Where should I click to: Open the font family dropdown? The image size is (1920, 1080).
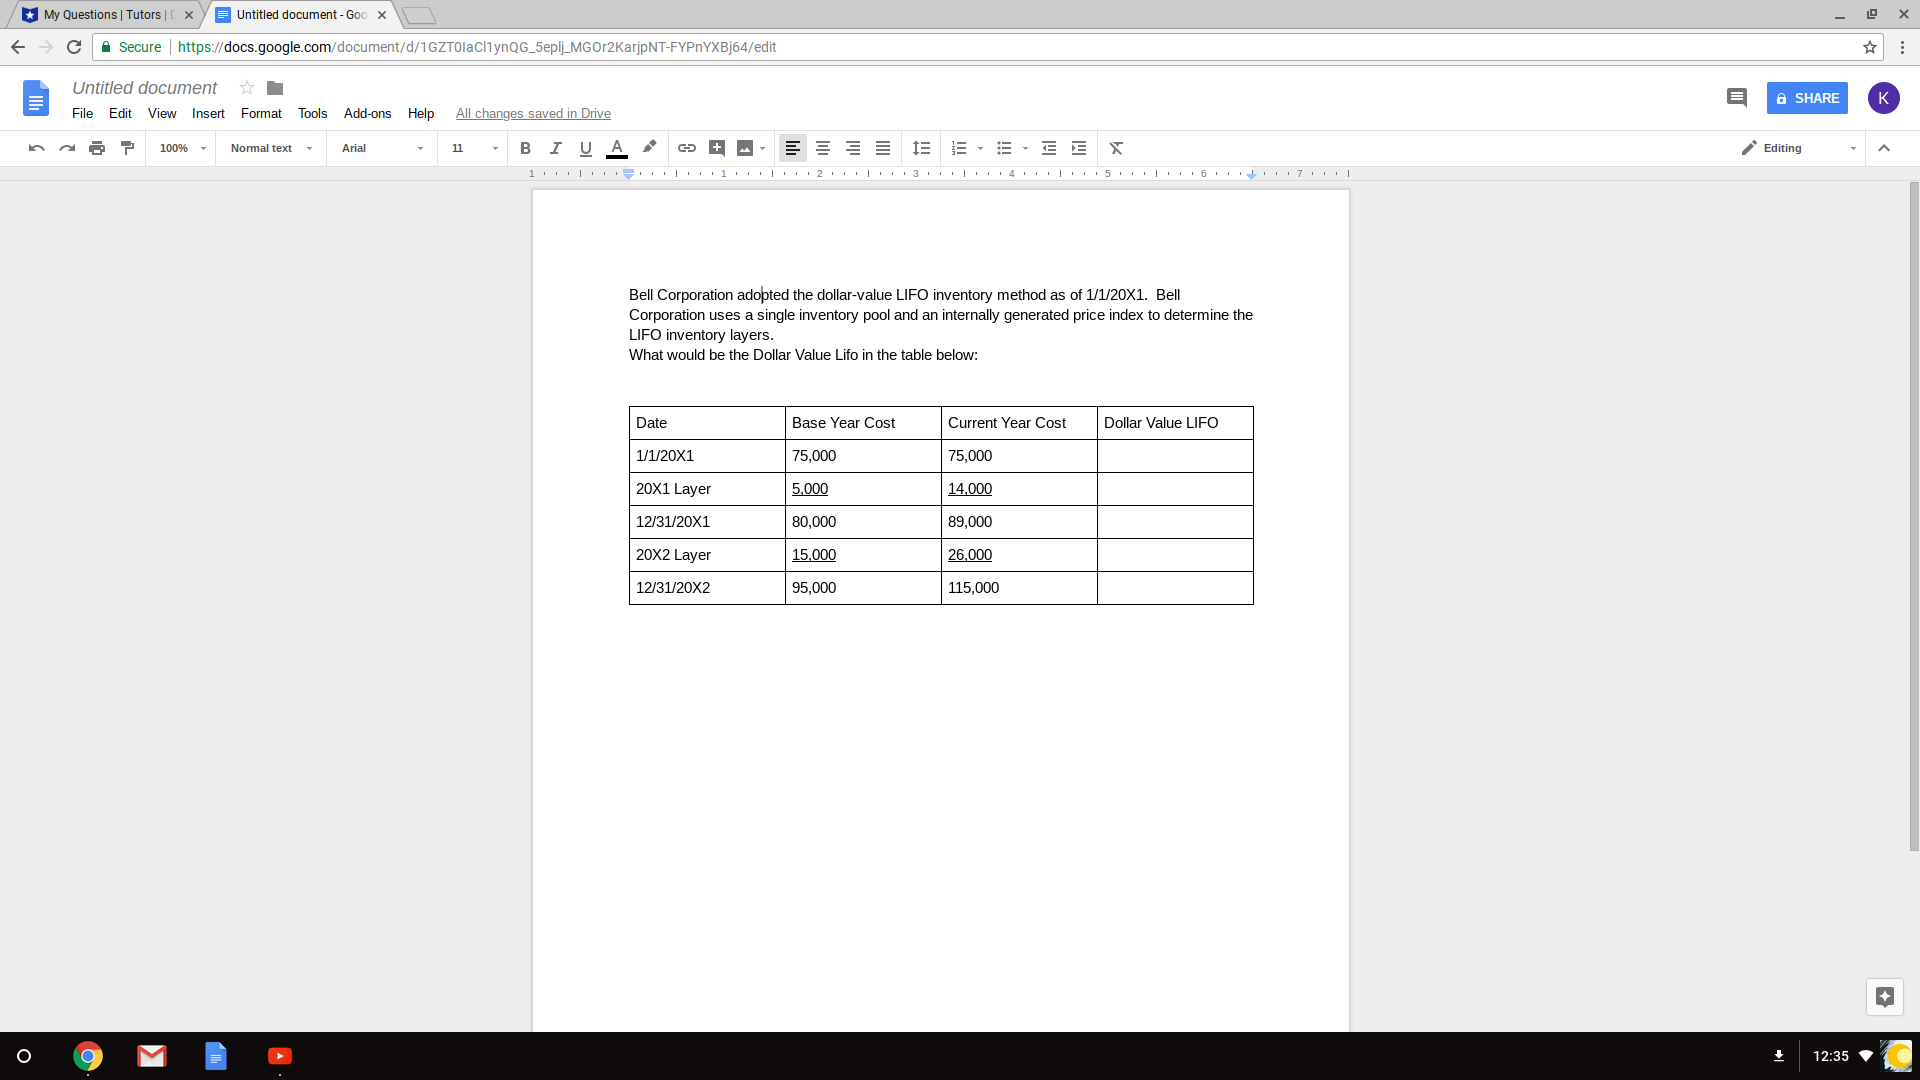(380, 148)
